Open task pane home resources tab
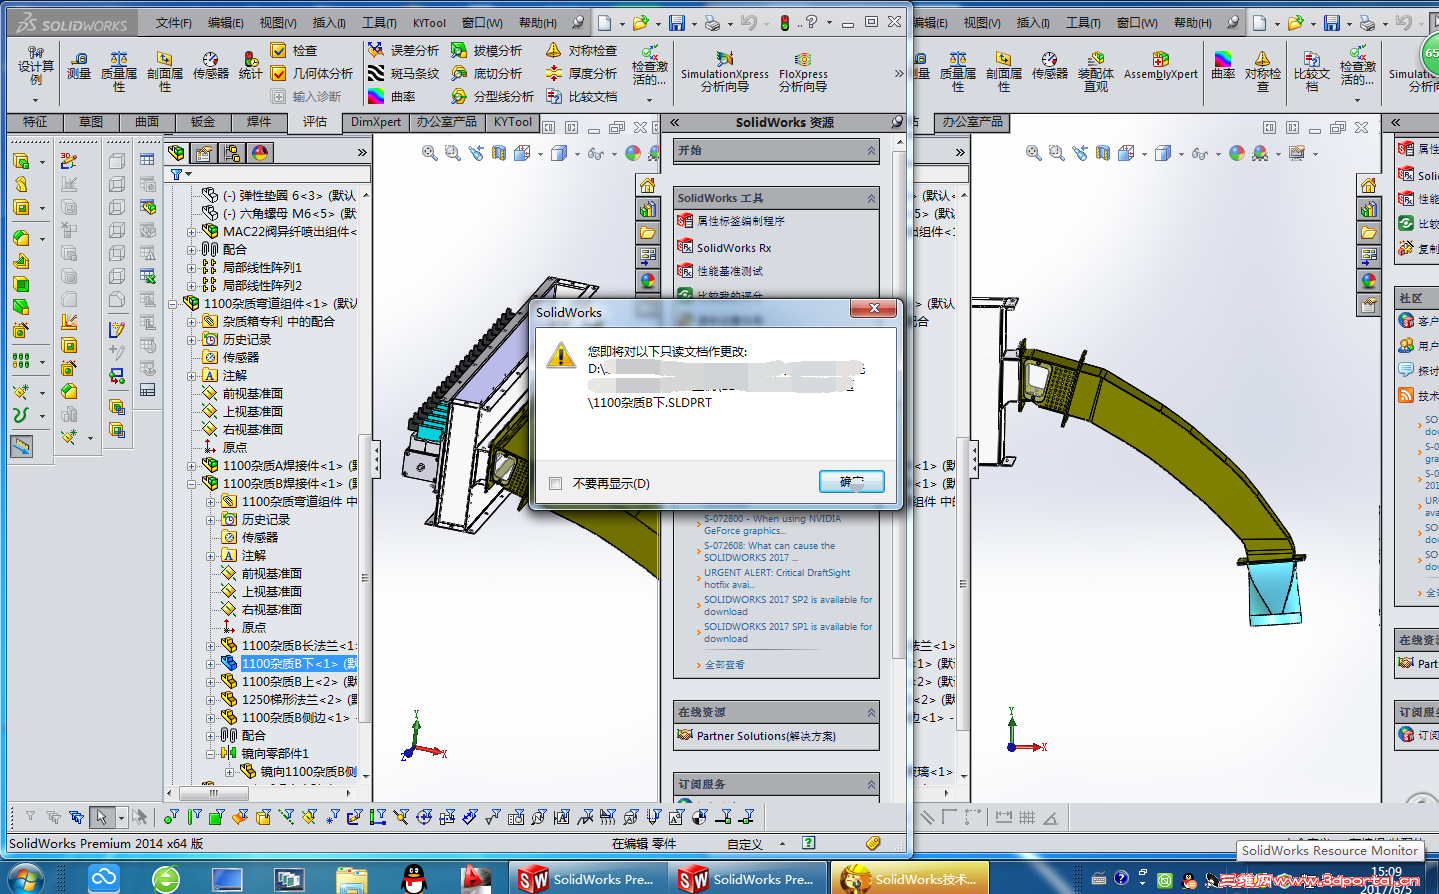The height and width of the screenshot is (894, 1439). pos(648,186)
